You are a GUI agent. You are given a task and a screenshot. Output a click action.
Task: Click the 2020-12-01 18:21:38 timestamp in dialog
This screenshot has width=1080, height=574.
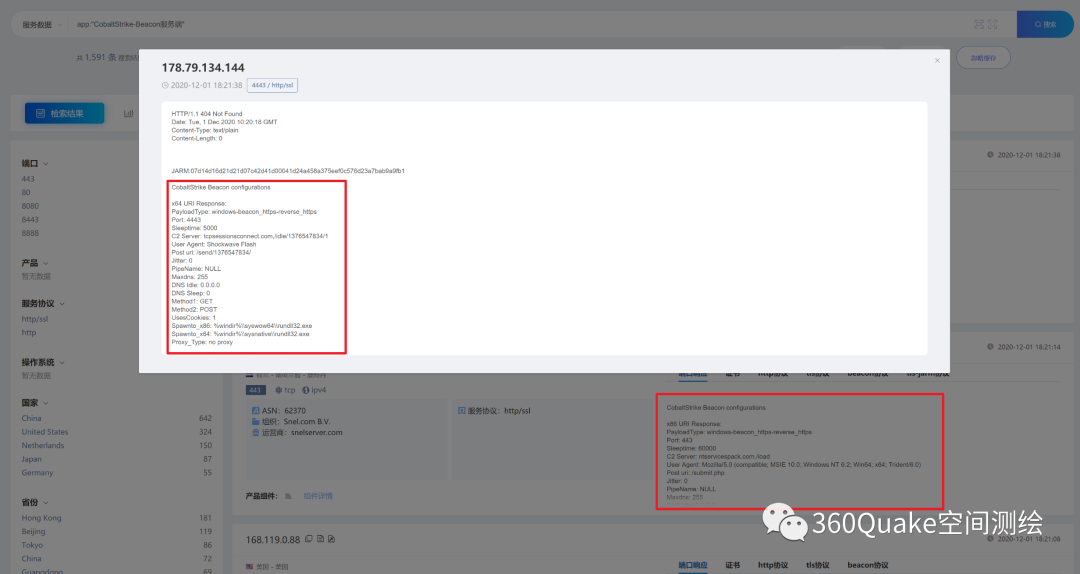pyautogui.click(x=206, y=85)
